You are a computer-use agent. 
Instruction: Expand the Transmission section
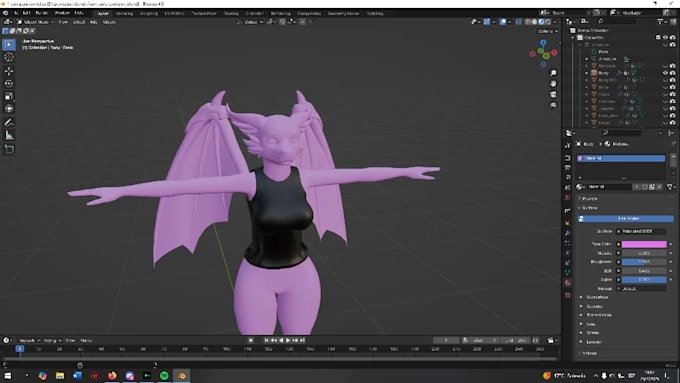point(598,315)
